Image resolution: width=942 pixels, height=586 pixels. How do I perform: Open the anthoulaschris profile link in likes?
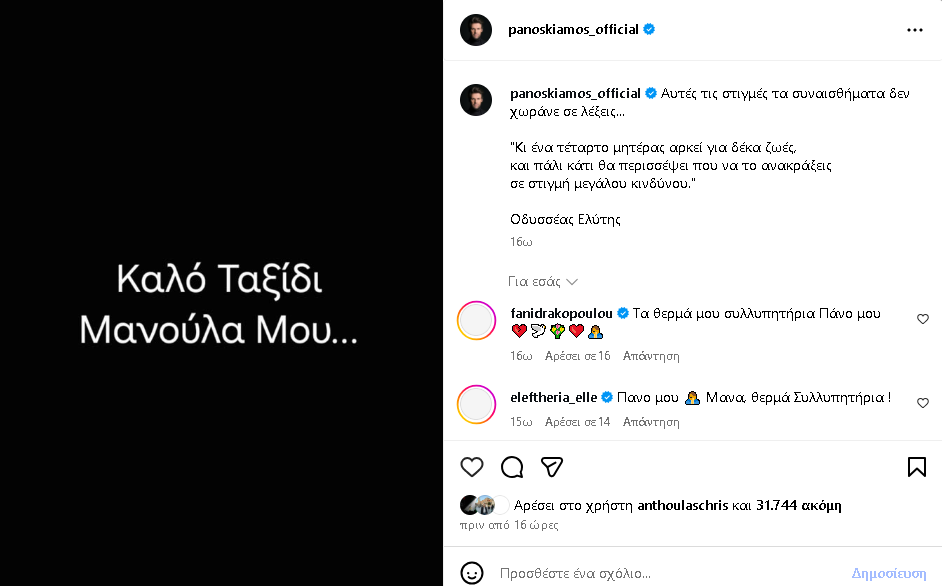[x=683, y=506]
